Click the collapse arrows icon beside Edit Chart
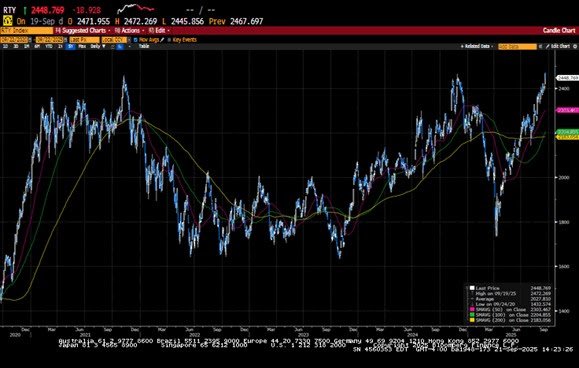The width and height of the screenshot is (579, 368). coord(540,47)
